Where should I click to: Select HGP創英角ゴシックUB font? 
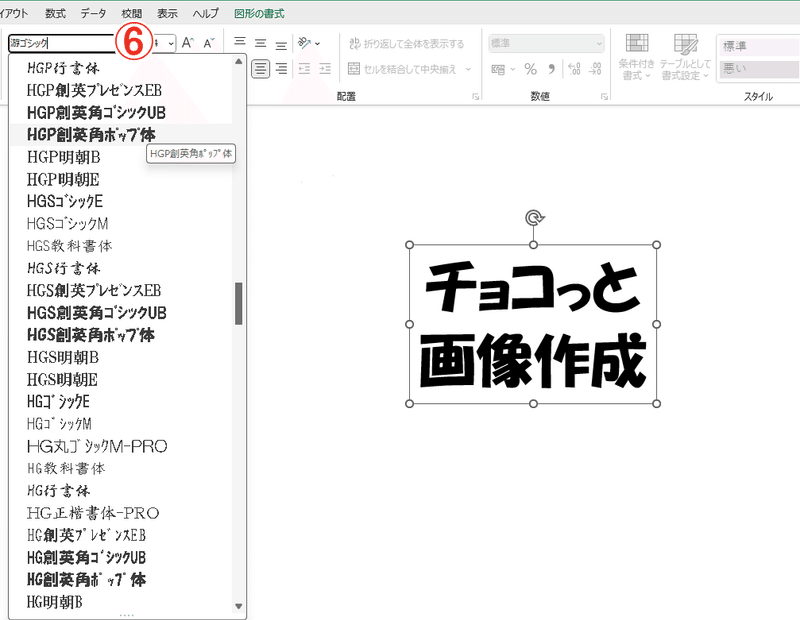(x=120, y=113)
